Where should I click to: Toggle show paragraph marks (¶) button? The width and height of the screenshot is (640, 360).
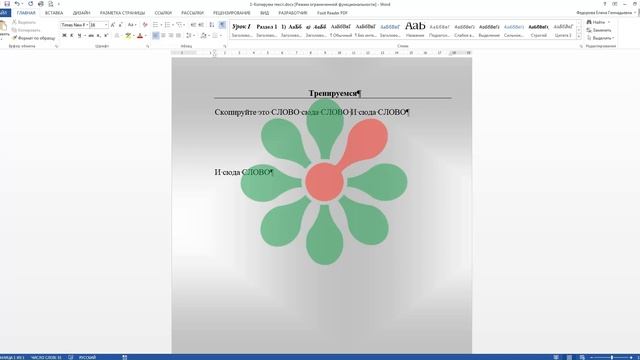click(222, 25)
